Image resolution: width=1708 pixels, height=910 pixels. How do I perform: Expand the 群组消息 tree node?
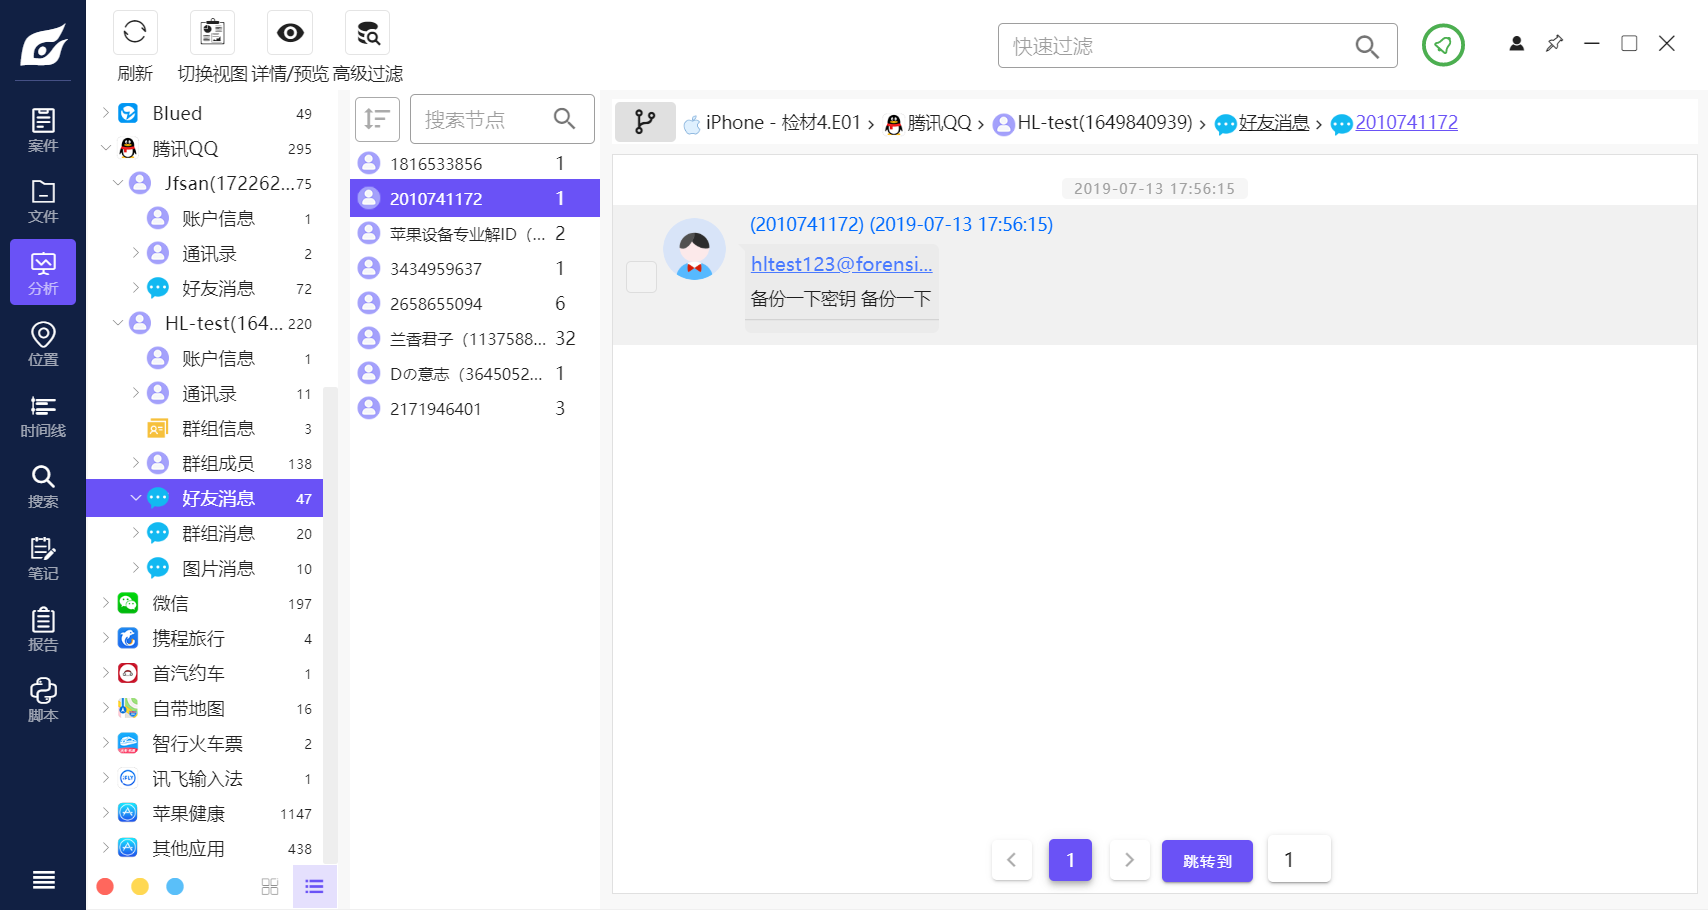tap(136, 533)
